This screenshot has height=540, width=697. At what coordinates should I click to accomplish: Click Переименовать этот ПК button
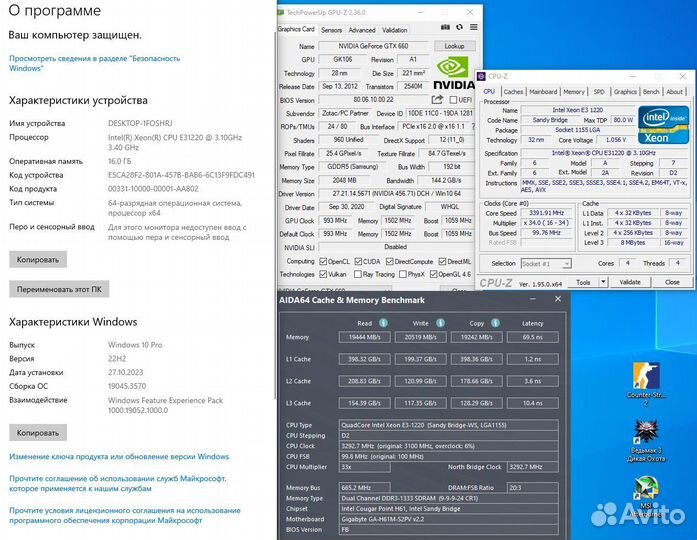tap(59, 289)
